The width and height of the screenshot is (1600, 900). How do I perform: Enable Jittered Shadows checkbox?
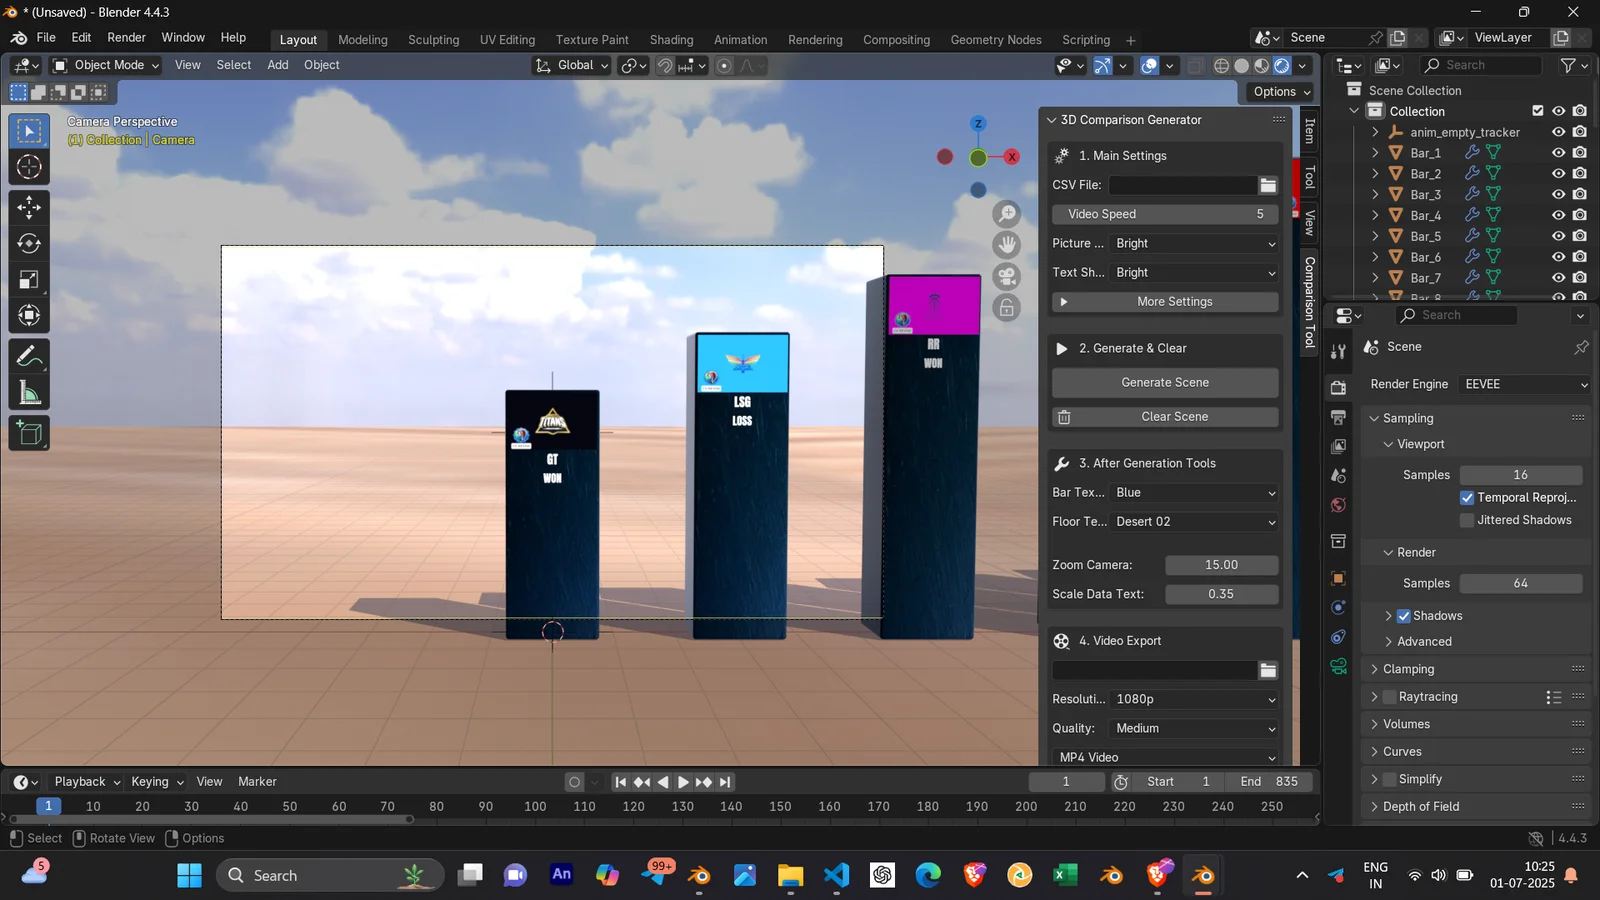coord(1467,520)
